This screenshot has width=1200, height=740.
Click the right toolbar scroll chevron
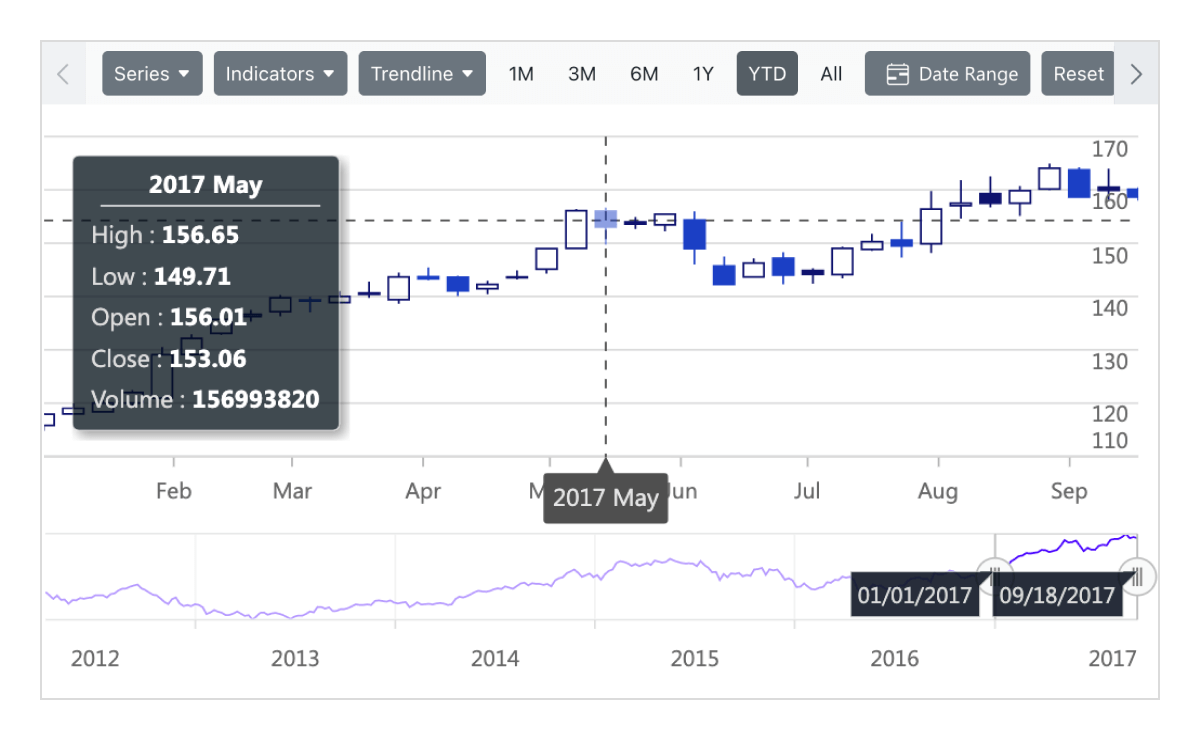tap(1136, 73)
